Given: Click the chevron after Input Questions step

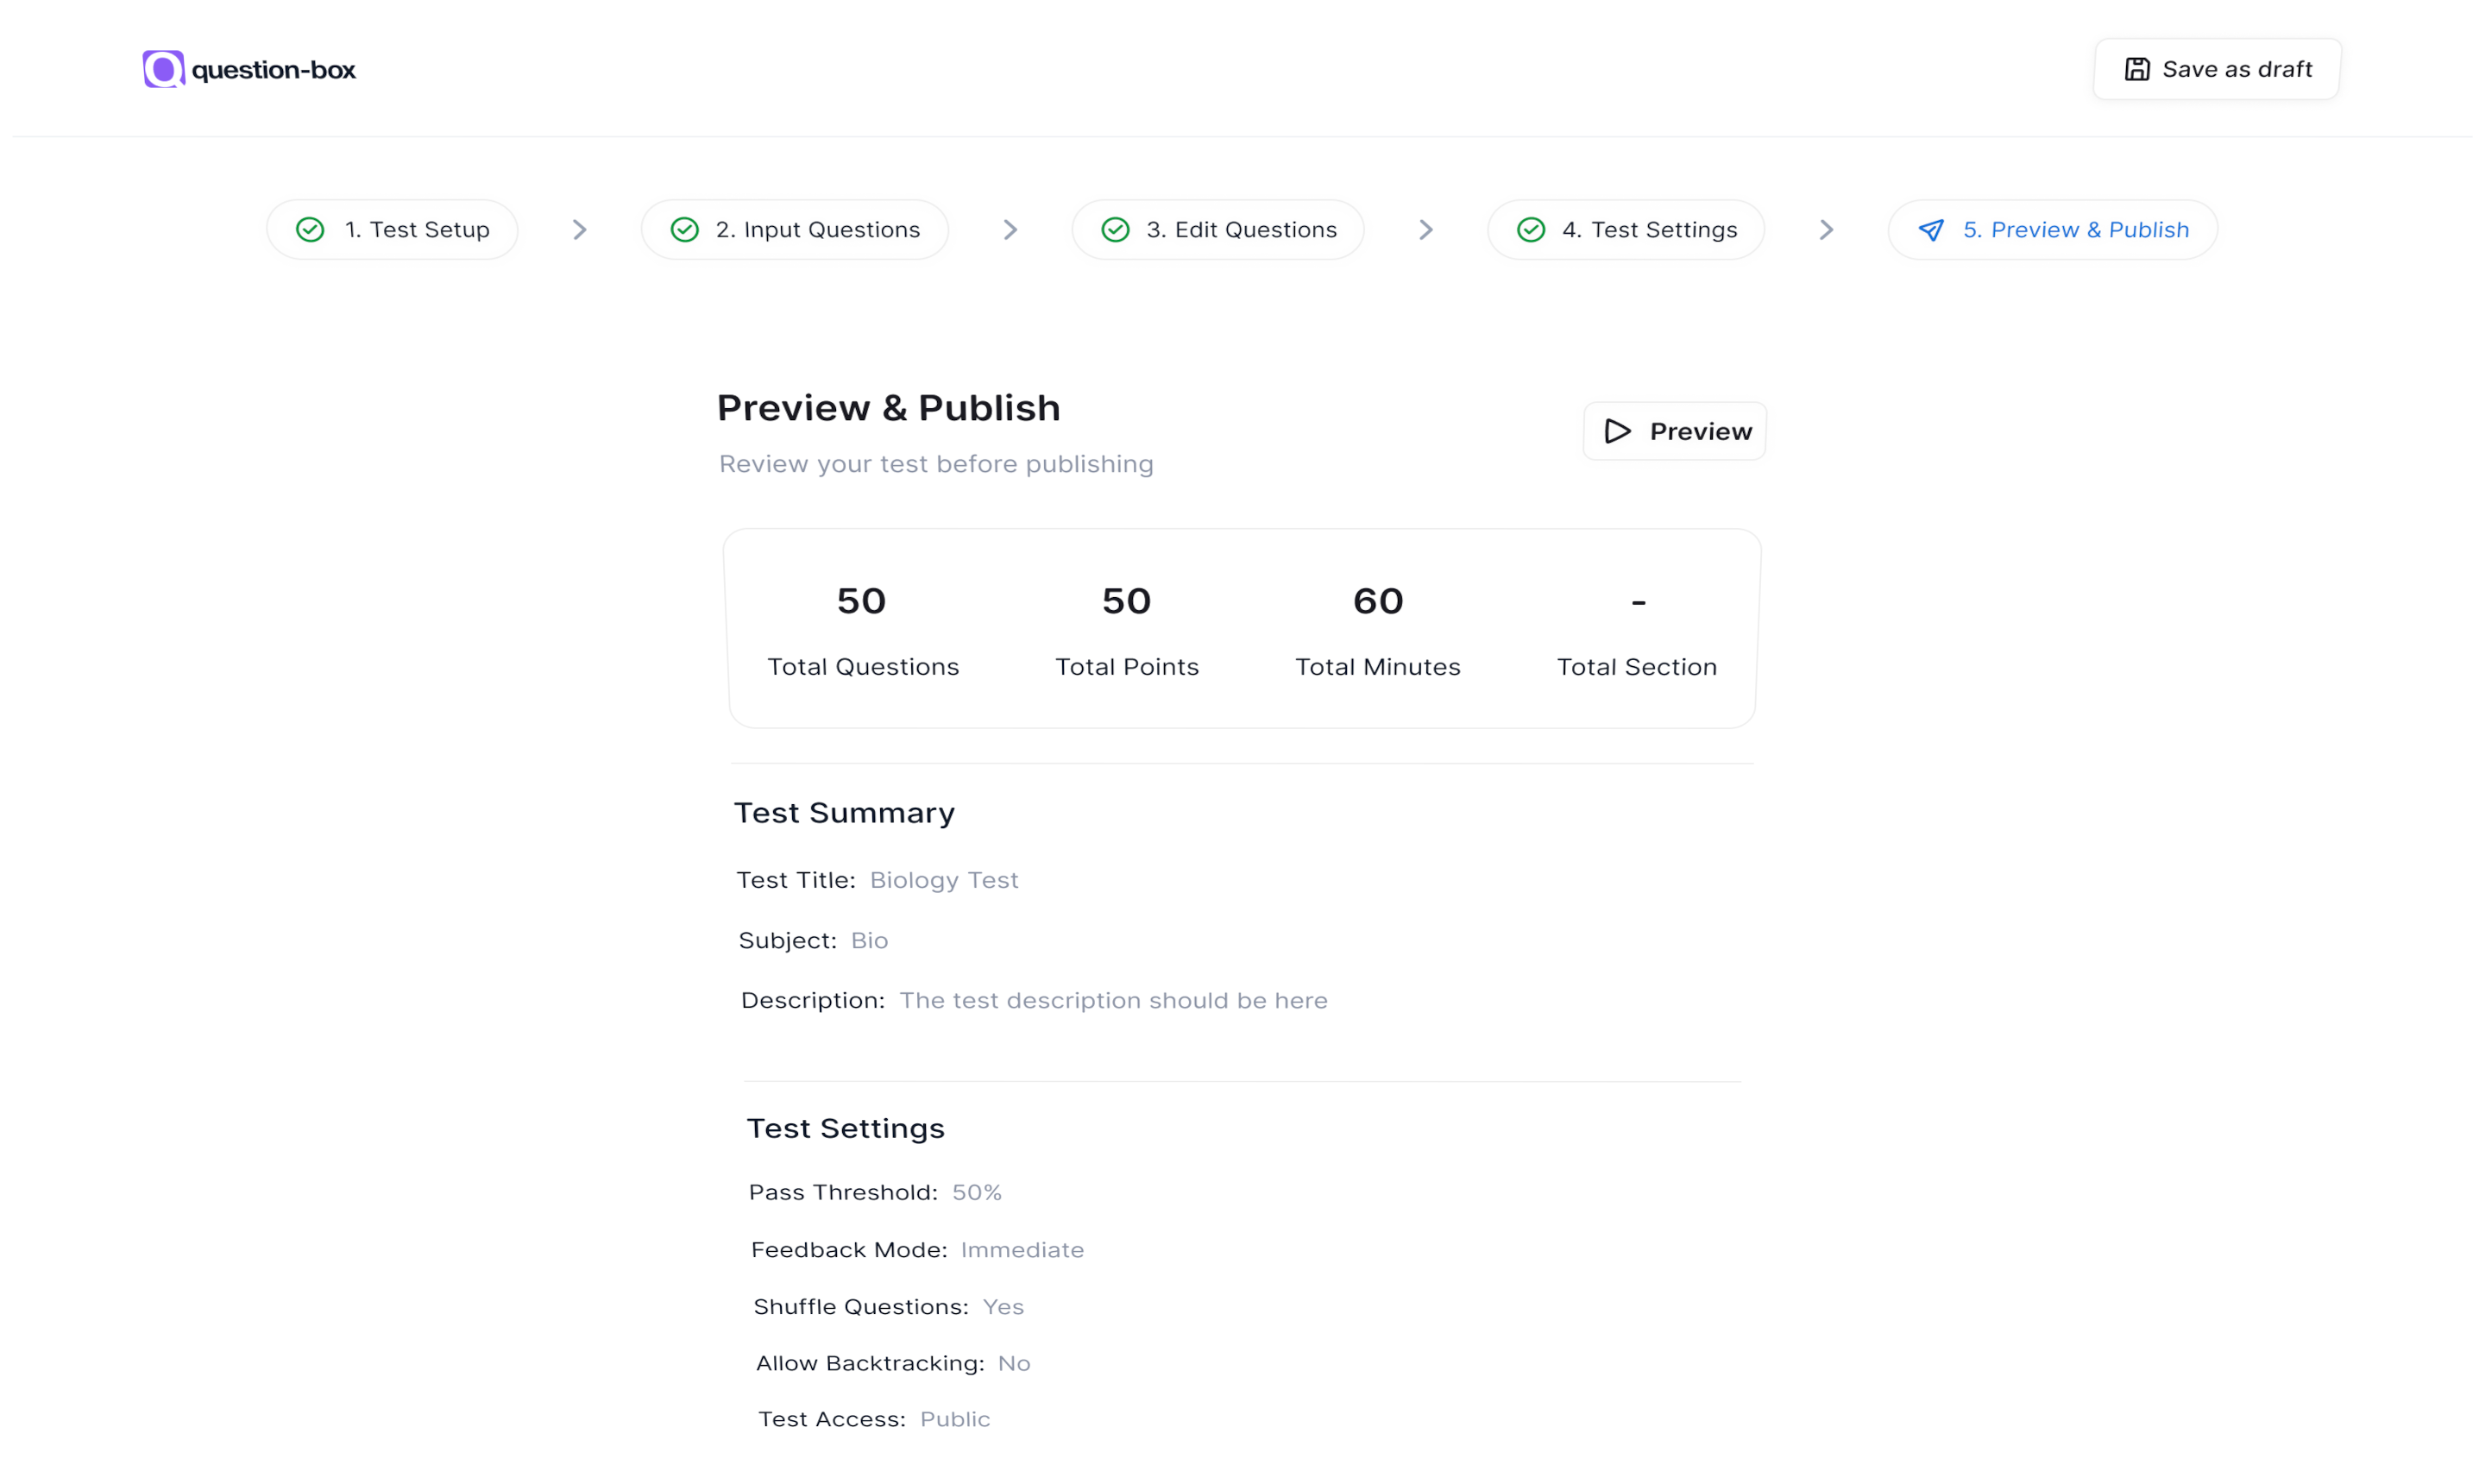Looking at the screenshot, I should coord(1010,230).
